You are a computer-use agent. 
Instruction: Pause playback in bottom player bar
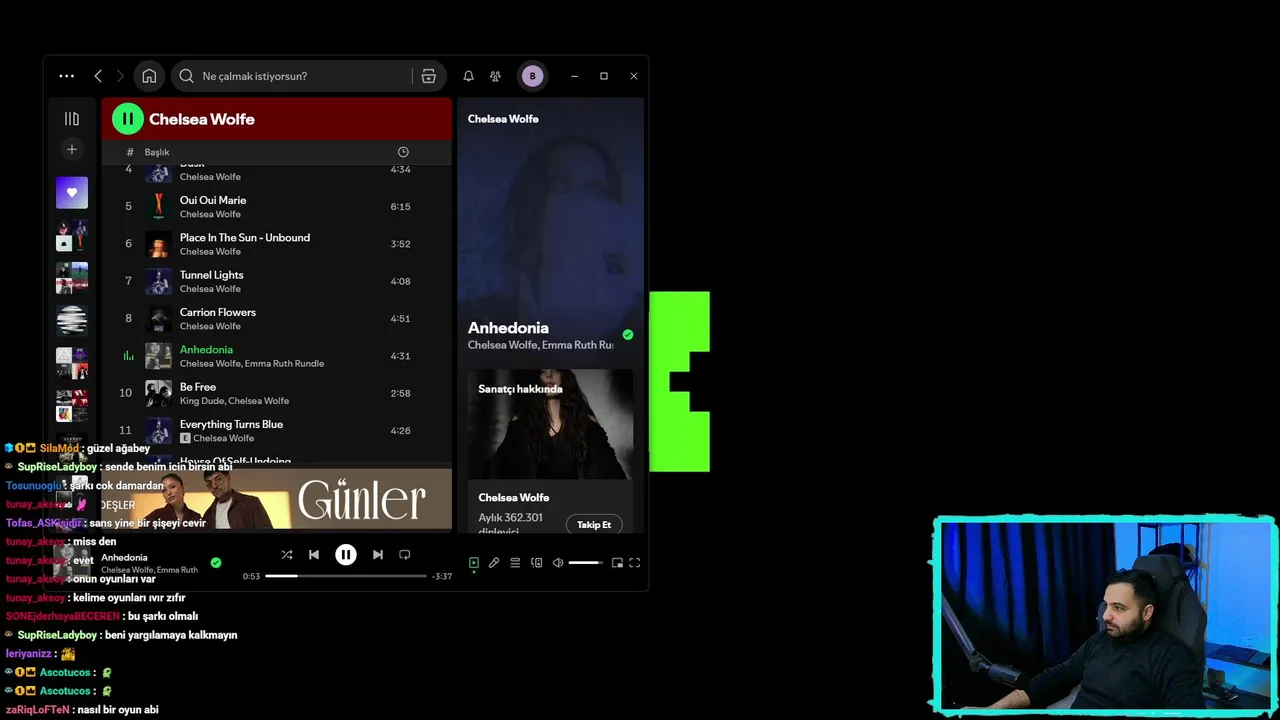coord(345,555)
